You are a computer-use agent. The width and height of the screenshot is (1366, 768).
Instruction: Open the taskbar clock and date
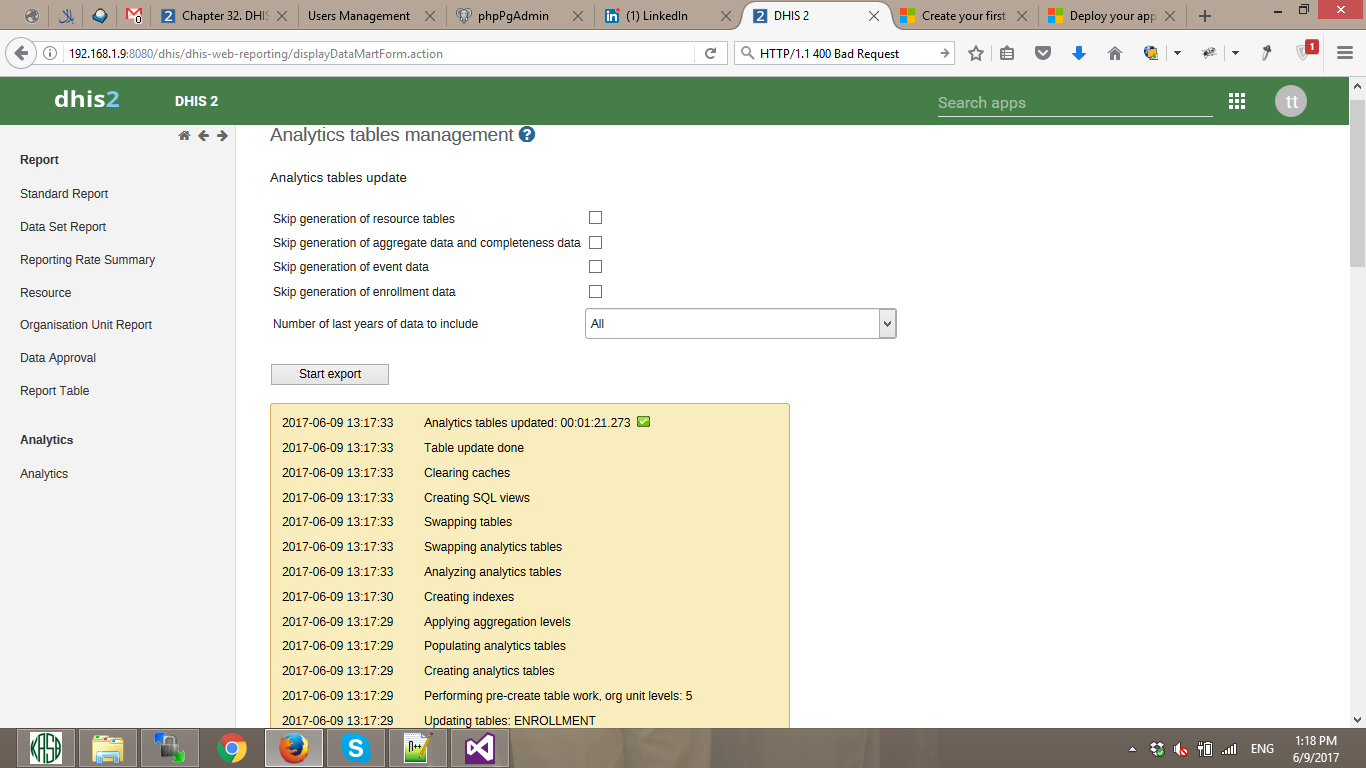tap(1317, 749)
